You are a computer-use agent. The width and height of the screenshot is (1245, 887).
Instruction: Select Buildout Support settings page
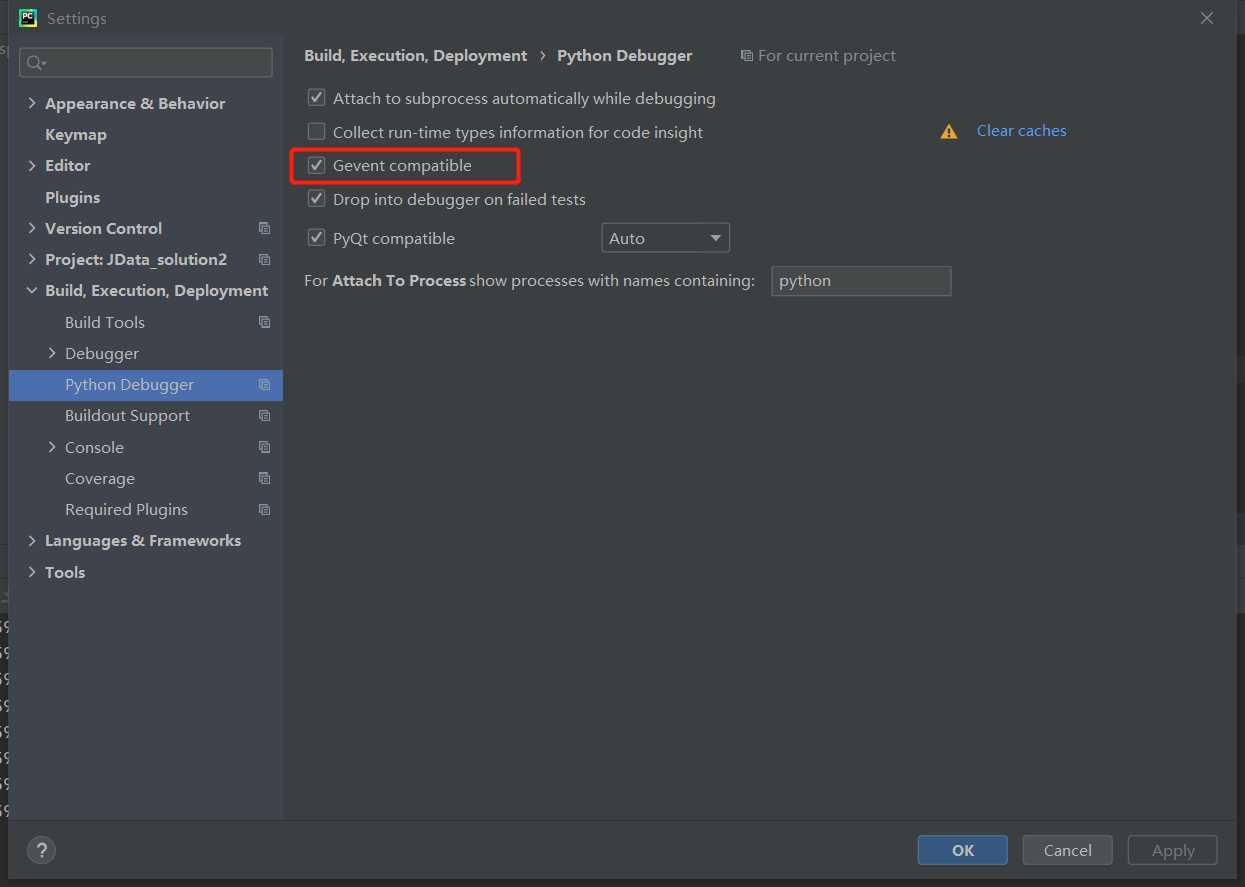point(127,416)
